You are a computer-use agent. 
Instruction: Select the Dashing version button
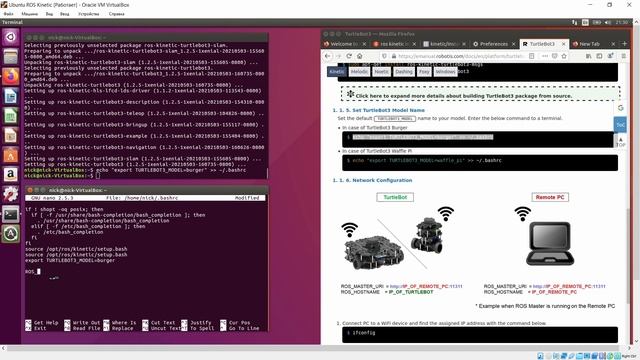tap(404, 71)
